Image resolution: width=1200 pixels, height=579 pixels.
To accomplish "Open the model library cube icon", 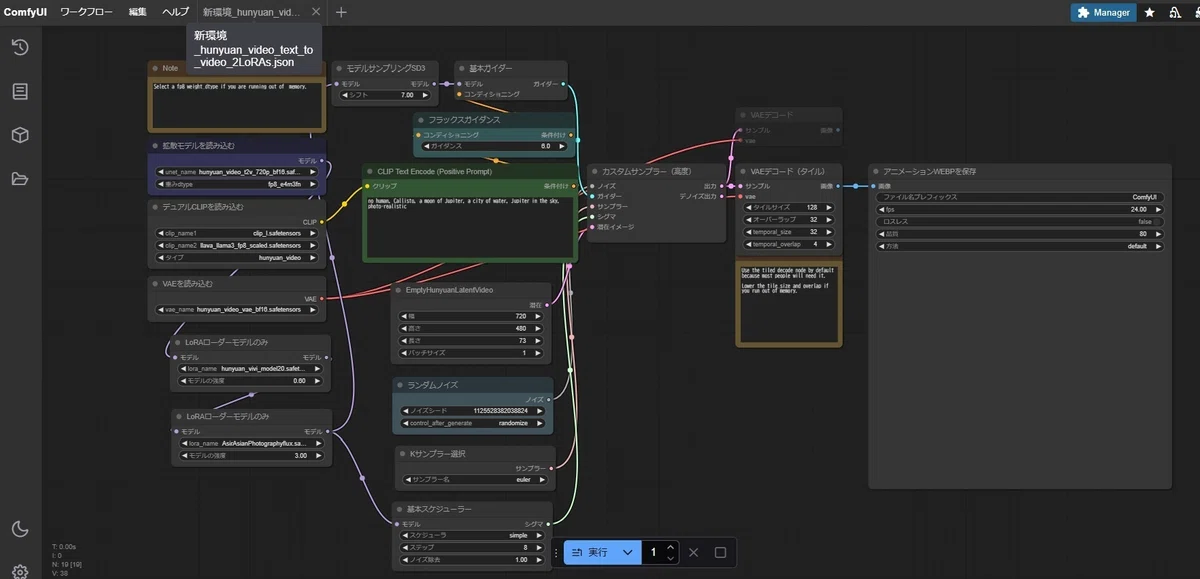I will coord(20,135).
